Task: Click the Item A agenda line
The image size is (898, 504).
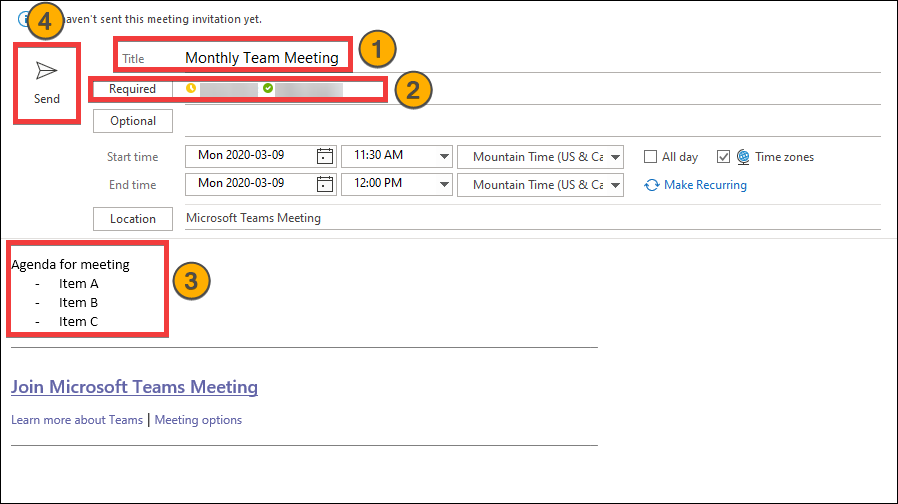Action: click(78, 284)
